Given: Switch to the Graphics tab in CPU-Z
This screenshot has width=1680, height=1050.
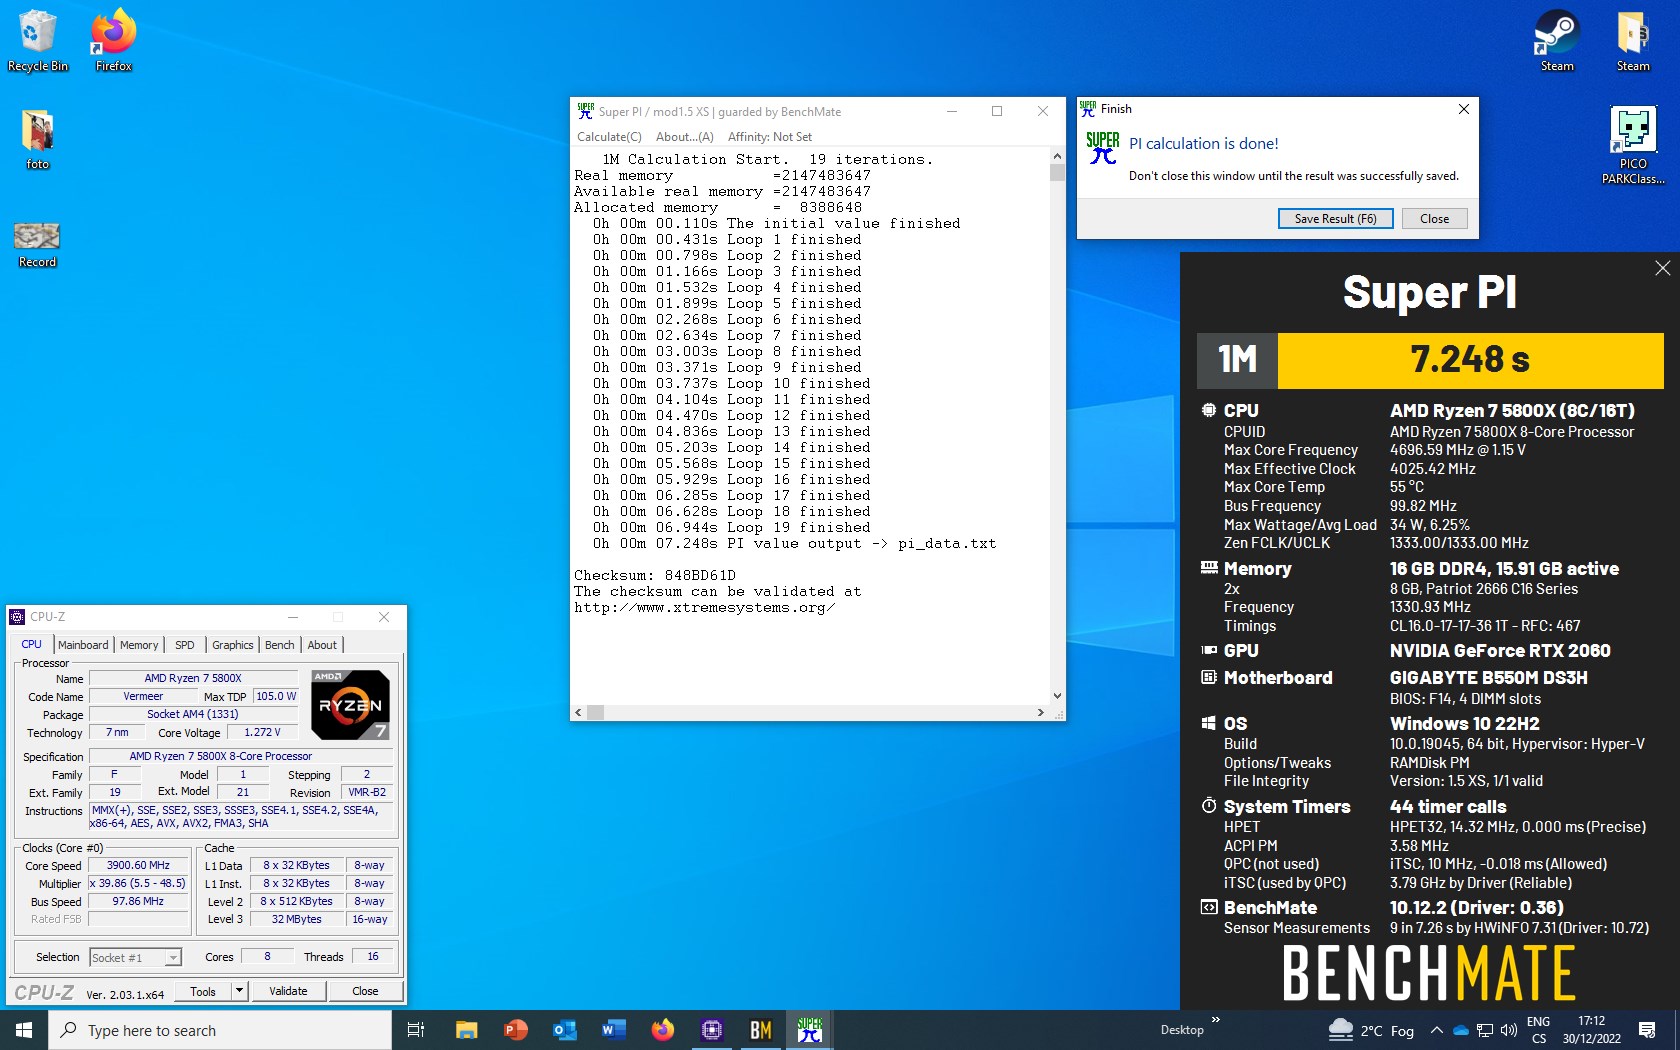Looking at the screenshot, I should point(232,645).
